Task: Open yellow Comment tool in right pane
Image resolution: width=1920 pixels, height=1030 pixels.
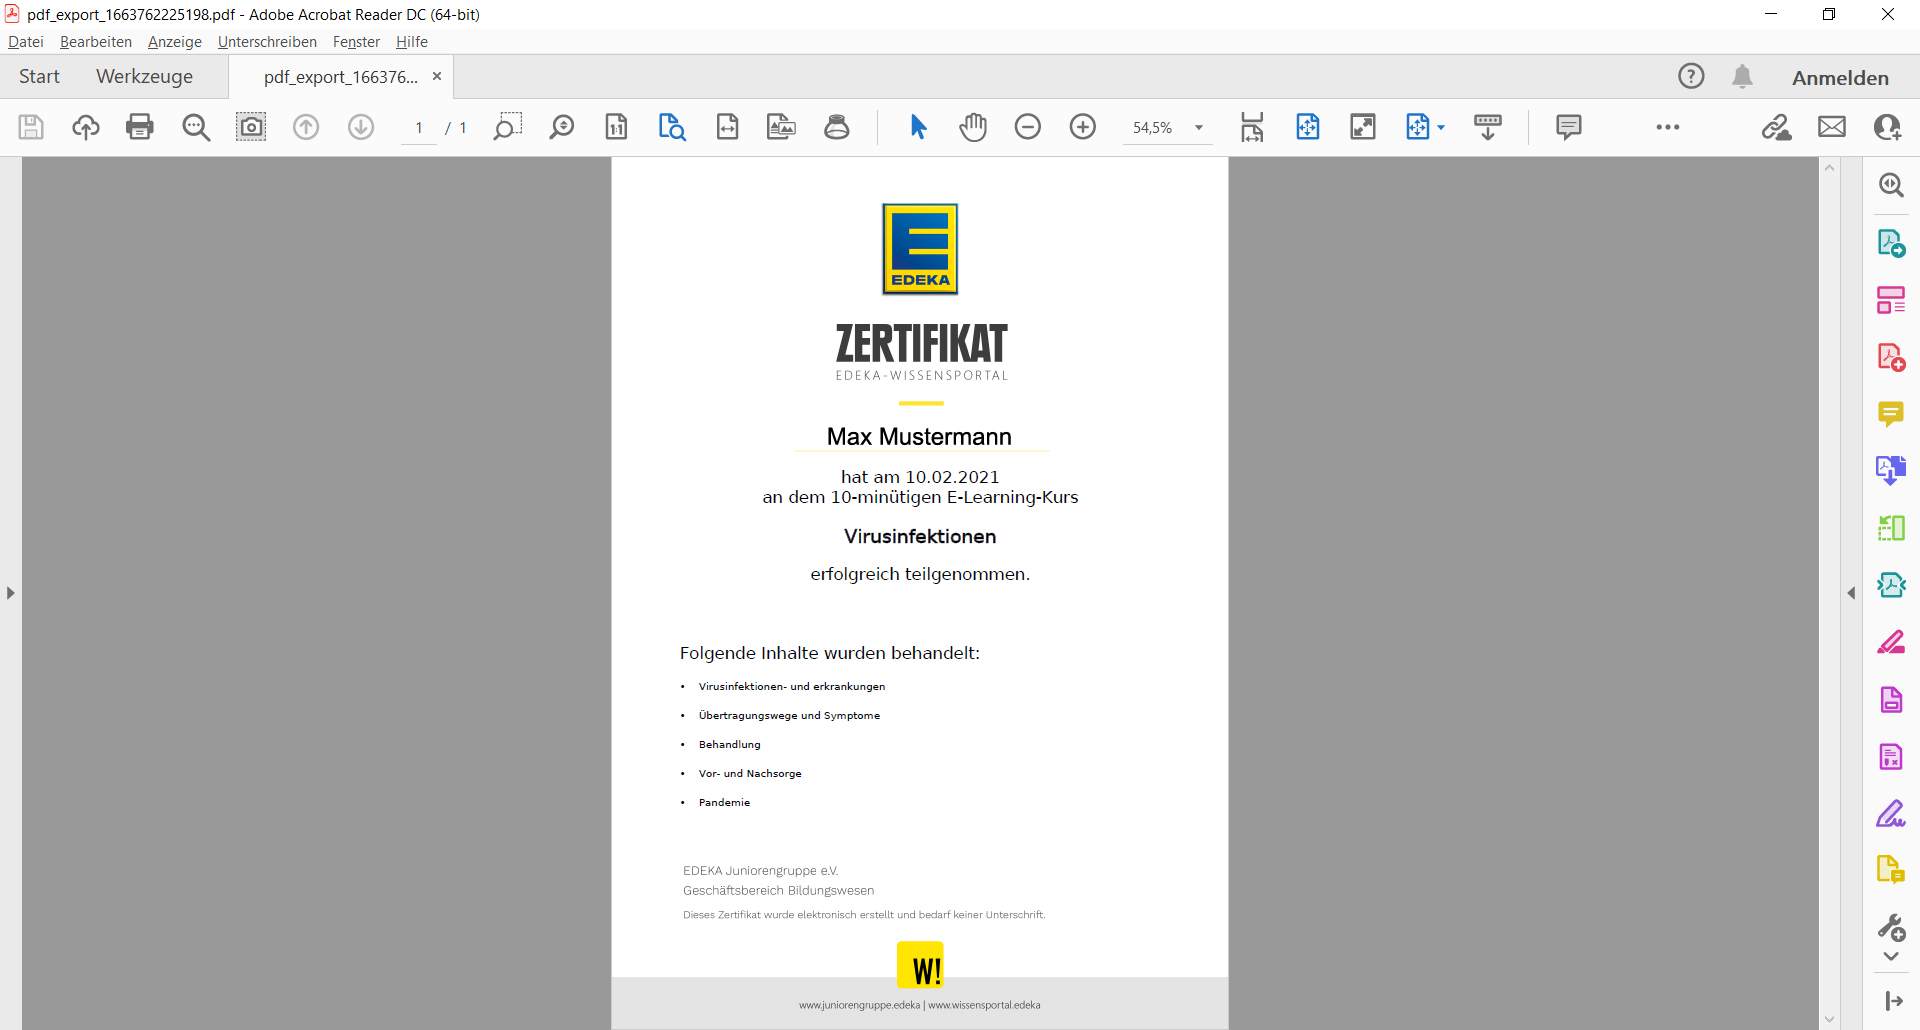Action: [x=1891, y=414]
